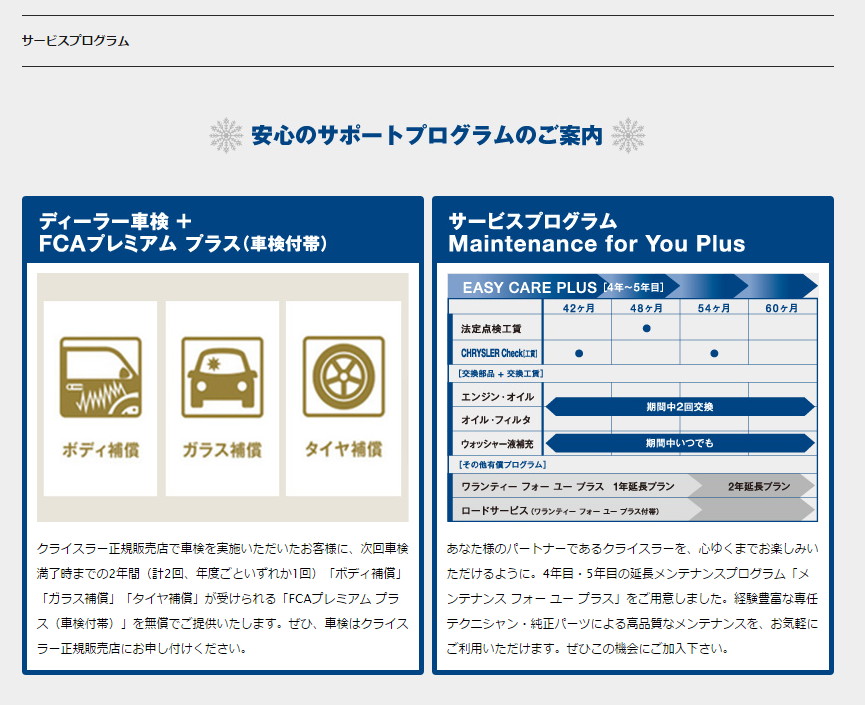Open the Maintenance for You Plus card header
Screen dimensions: 865x705
coord(633,232)
